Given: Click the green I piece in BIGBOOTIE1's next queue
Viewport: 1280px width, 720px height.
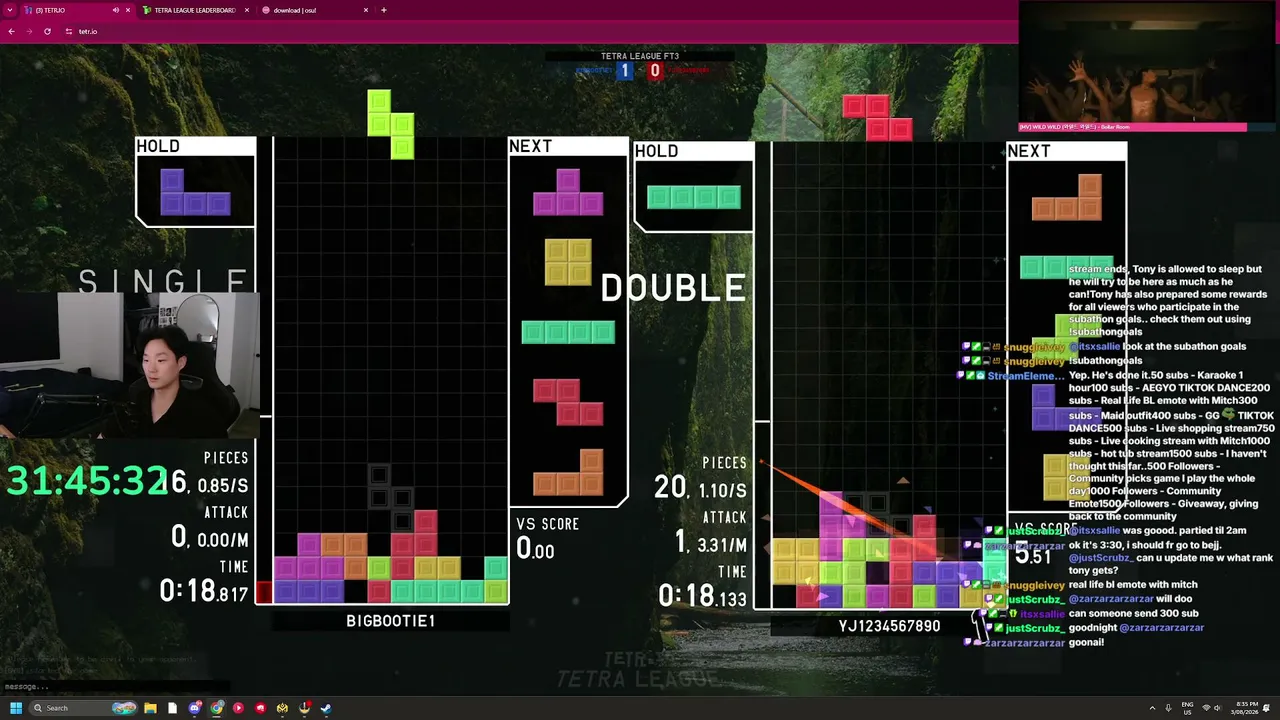Looking at the screenshot, I should (x=568, y=332).
